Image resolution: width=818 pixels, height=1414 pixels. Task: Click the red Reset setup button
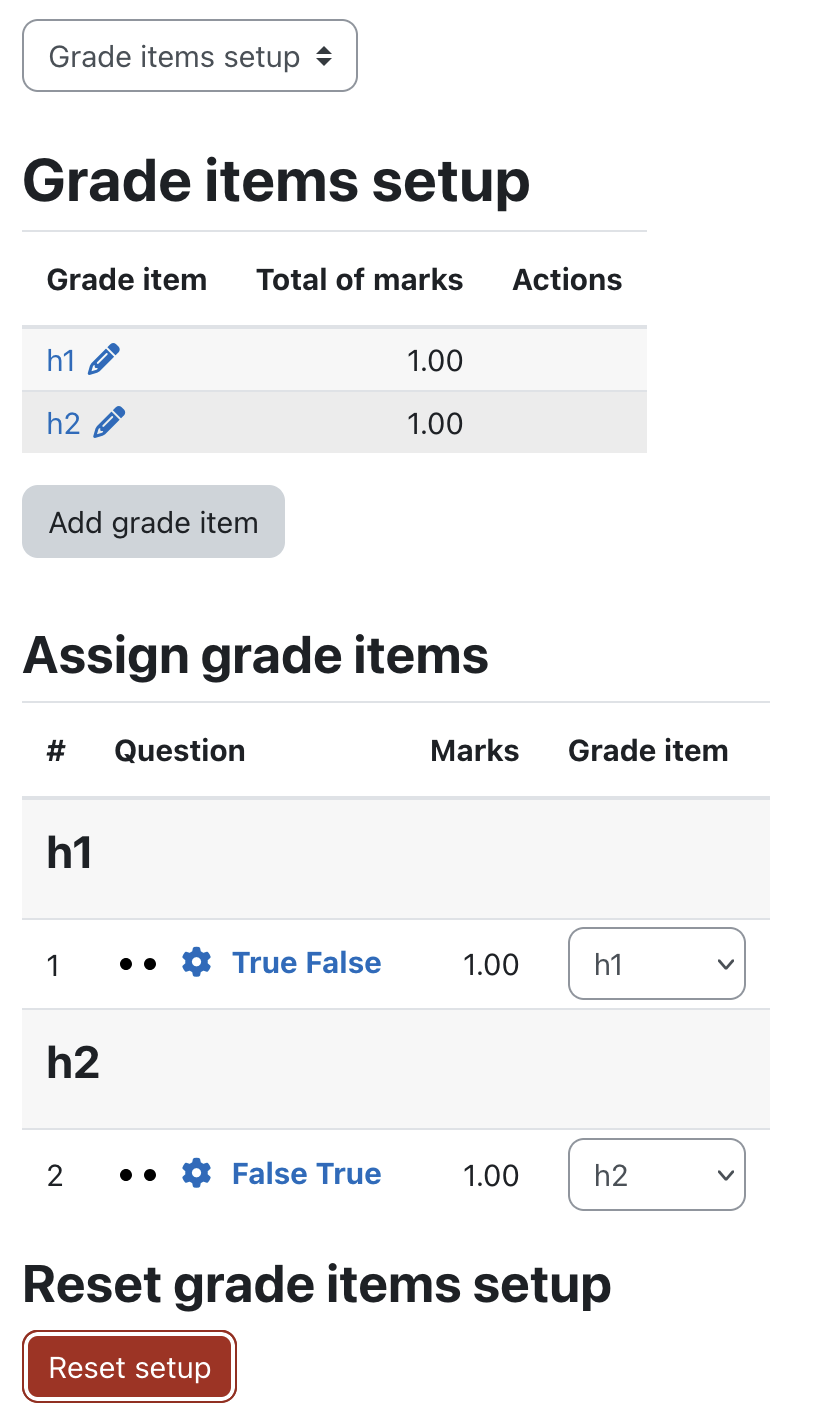point(130,1367)
